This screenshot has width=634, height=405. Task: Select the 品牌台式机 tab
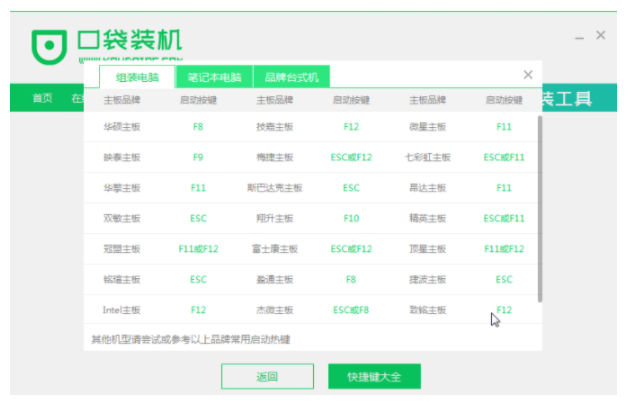[290, 77]
